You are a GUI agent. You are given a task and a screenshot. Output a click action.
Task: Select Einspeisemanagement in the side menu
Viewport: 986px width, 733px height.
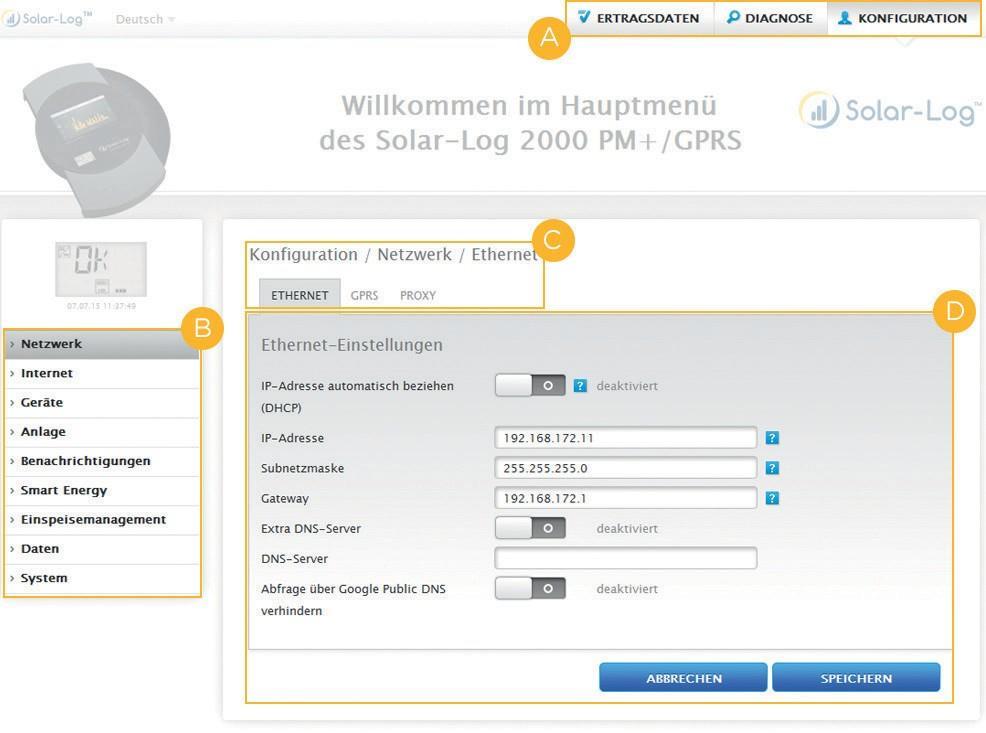102,519
